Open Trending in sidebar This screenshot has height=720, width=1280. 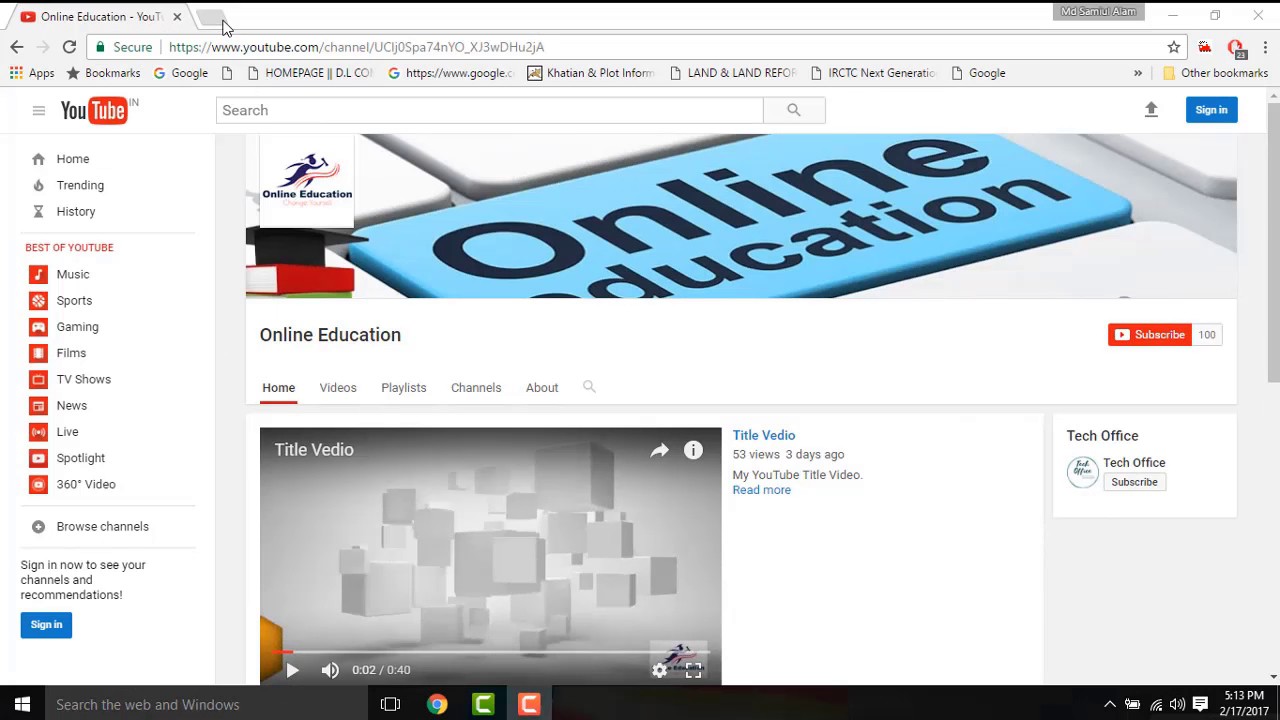(x=80, y=185)
